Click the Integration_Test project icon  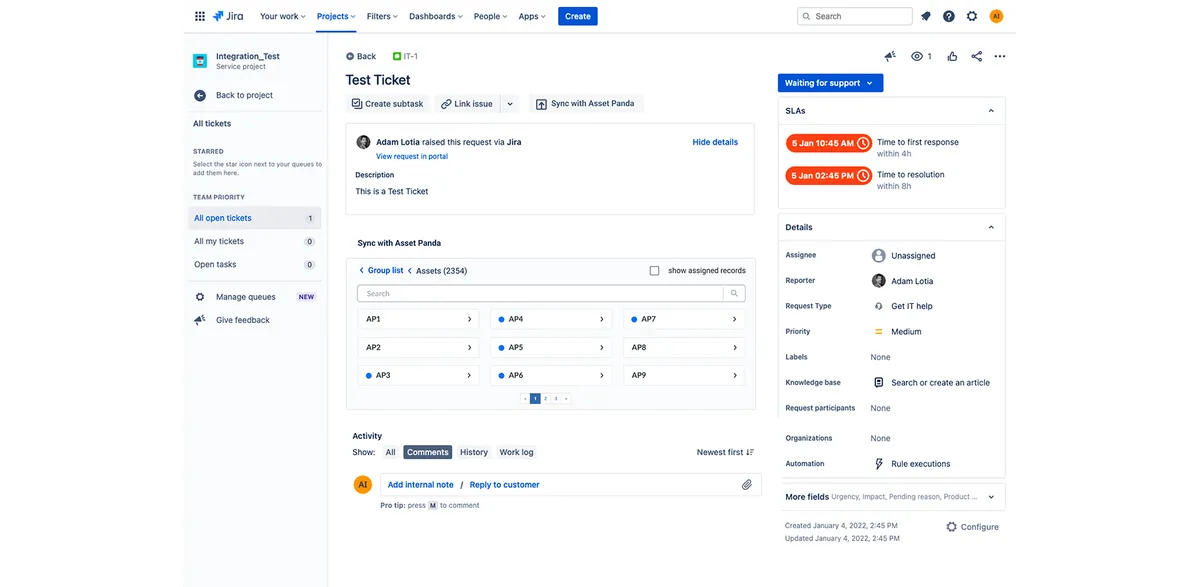200,60
